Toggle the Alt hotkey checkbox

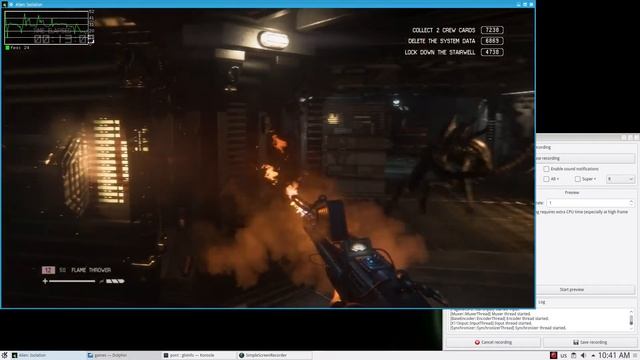[x=546, y=179]
